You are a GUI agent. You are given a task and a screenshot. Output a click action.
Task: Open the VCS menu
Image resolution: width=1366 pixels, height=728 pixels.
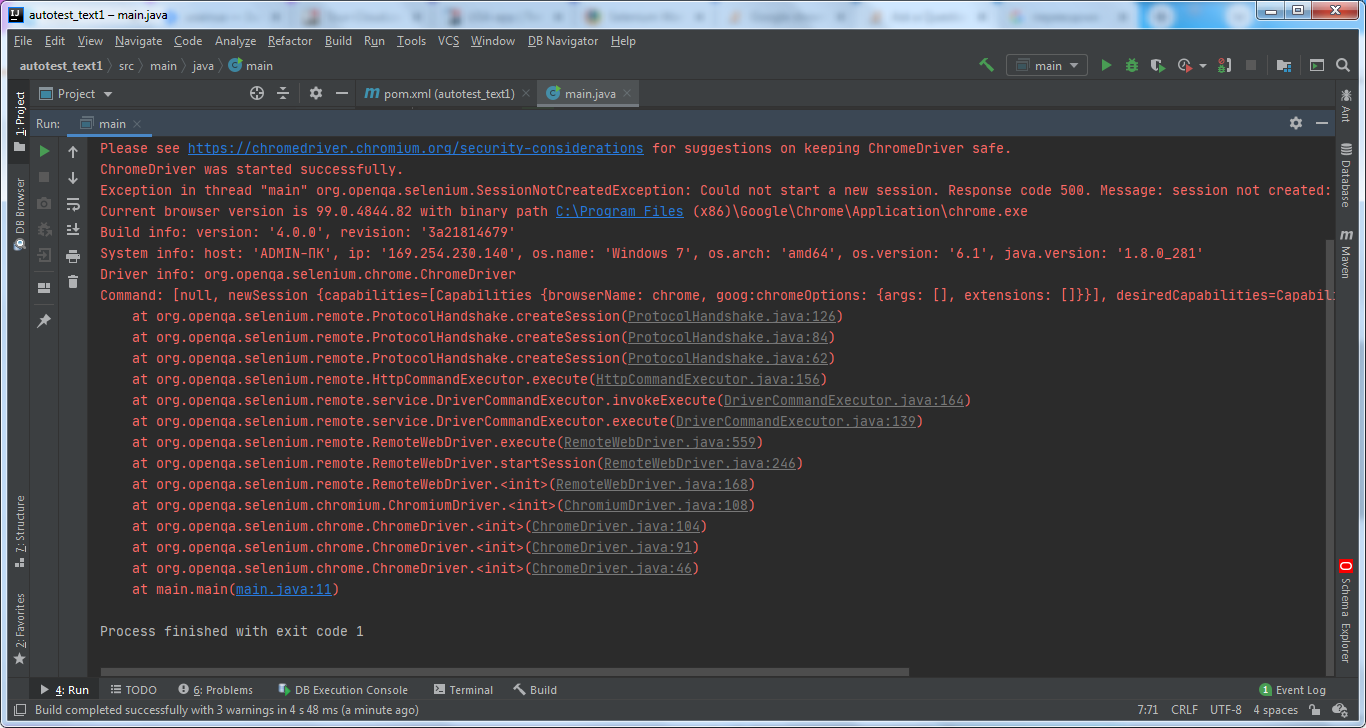pos(449,41)
